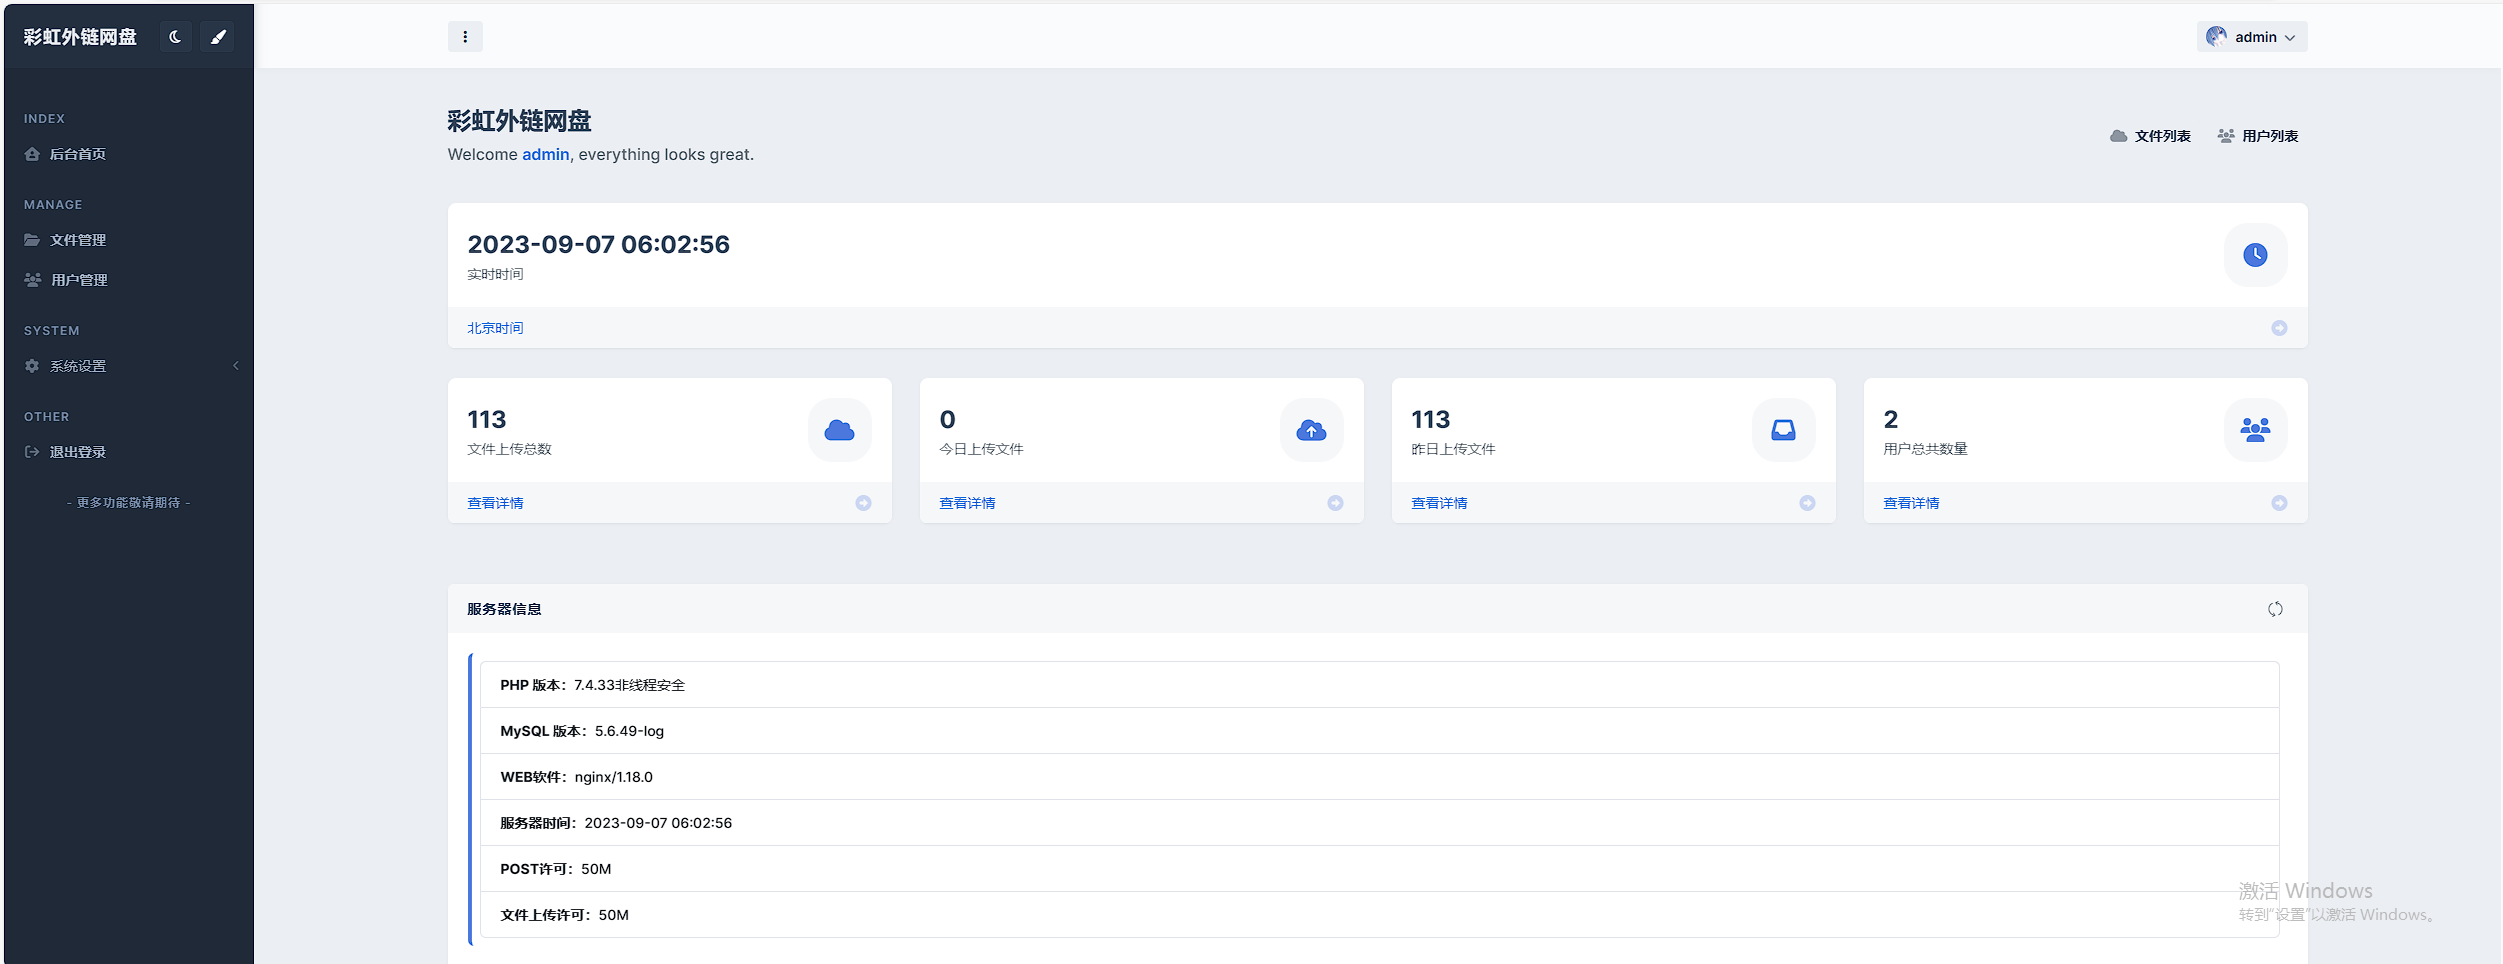
Task: Open the admin link in the welcome message
Action: 545,154
